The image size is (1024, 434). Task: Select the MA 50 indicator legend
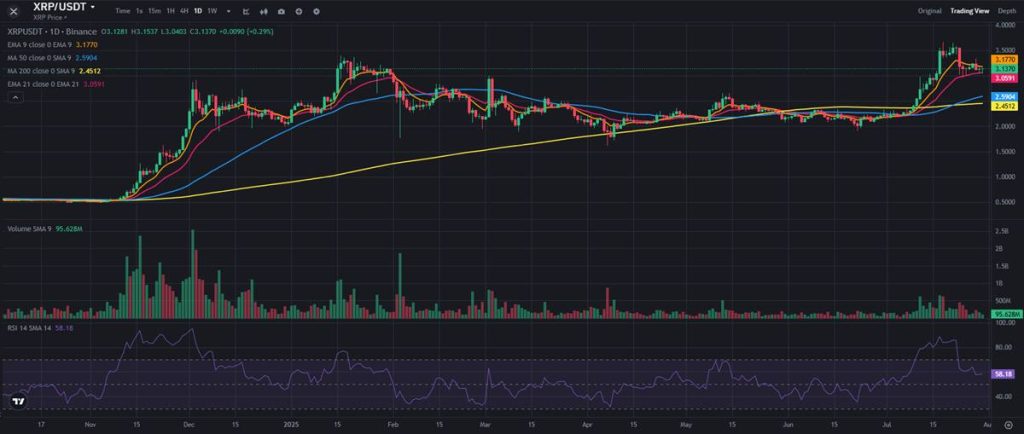coord(52,57)
